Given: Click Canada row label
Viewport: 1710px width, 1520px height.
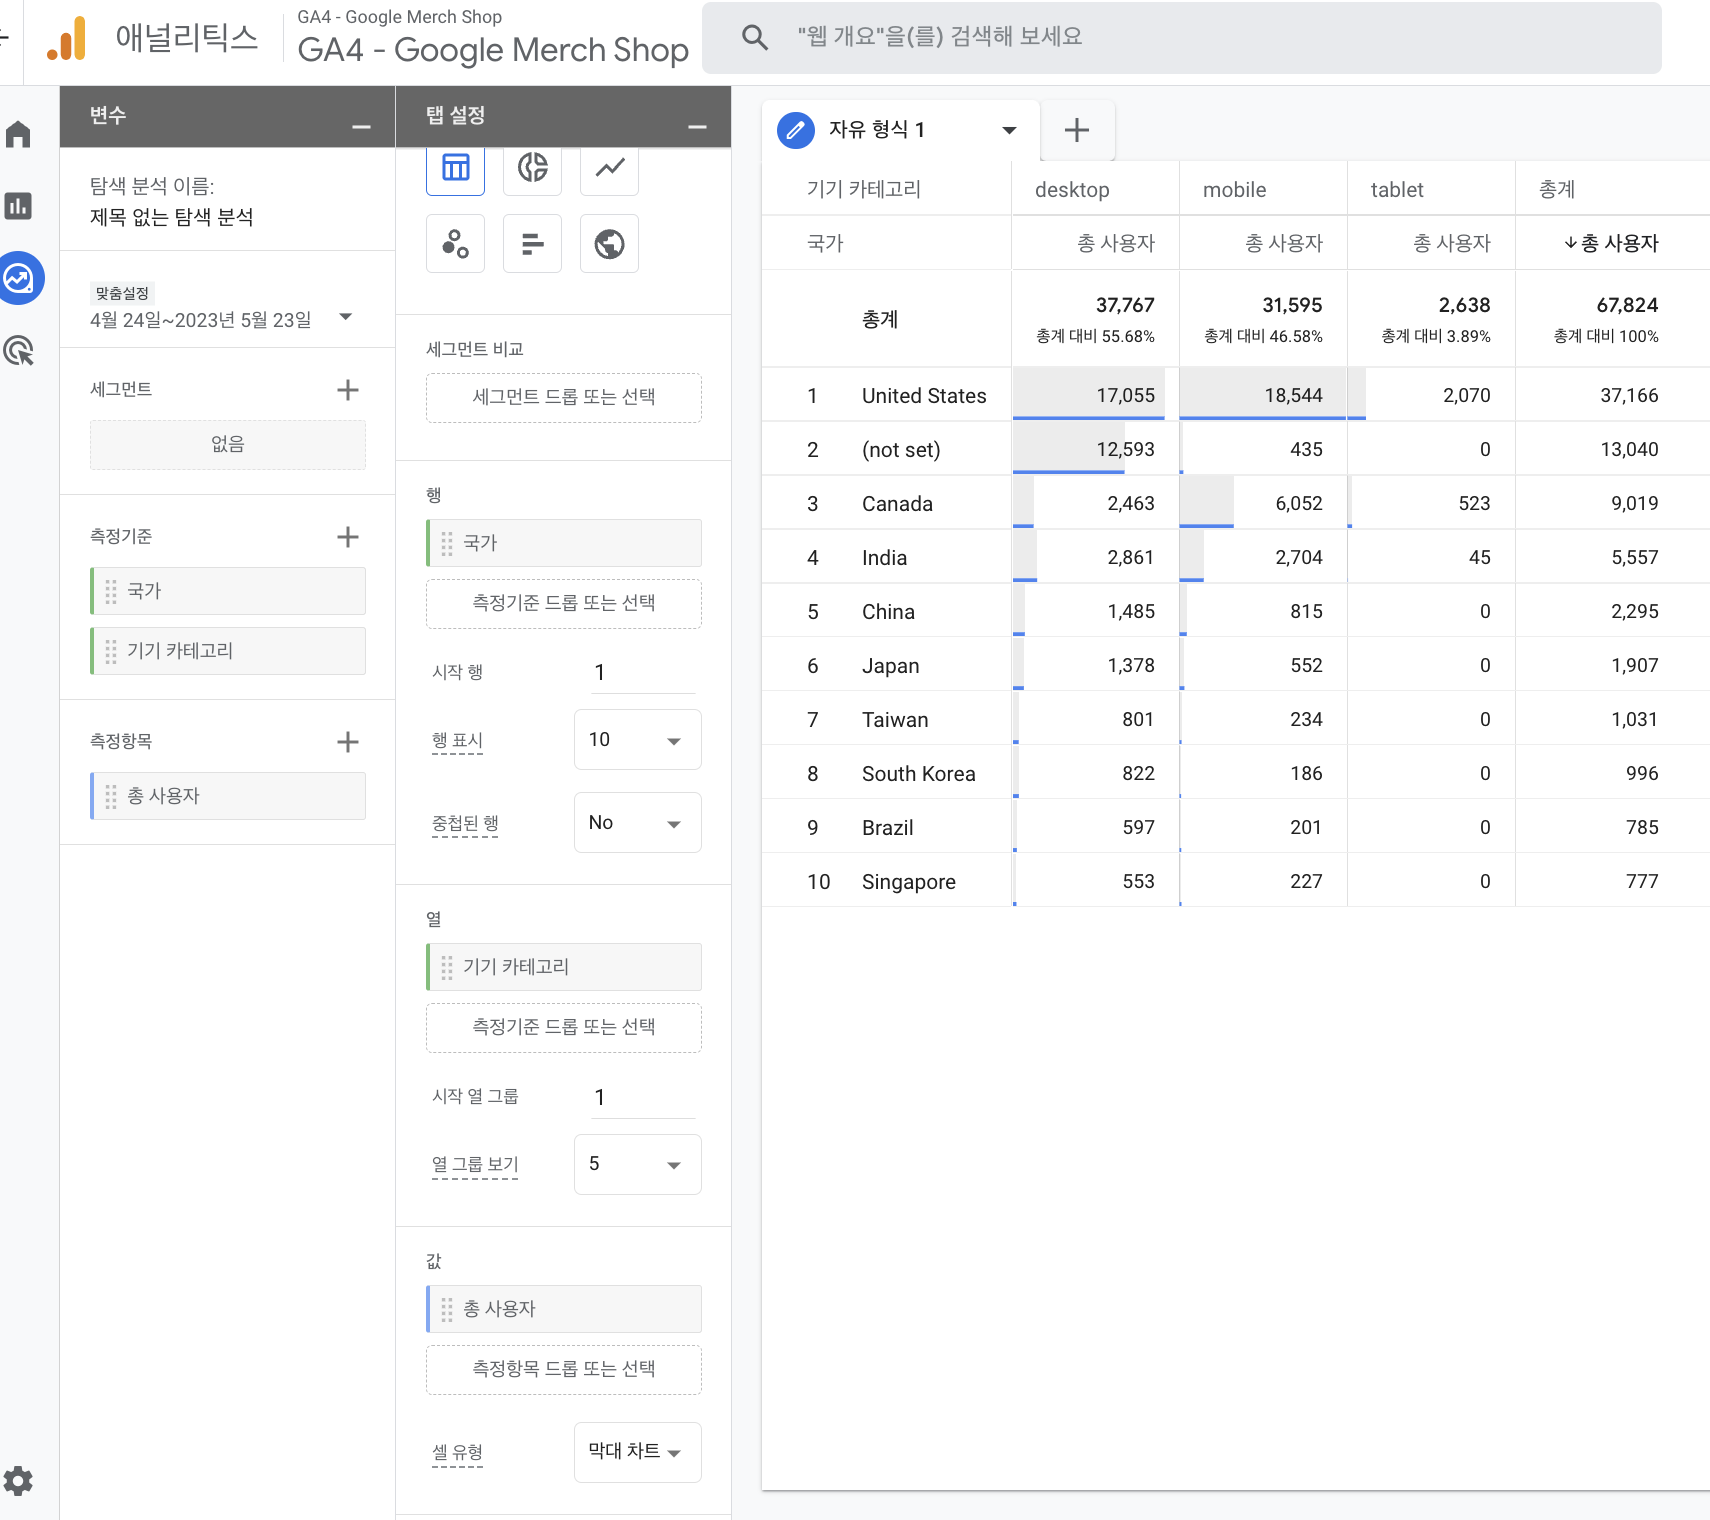Looking at the screenshot, I should [897, 504].
